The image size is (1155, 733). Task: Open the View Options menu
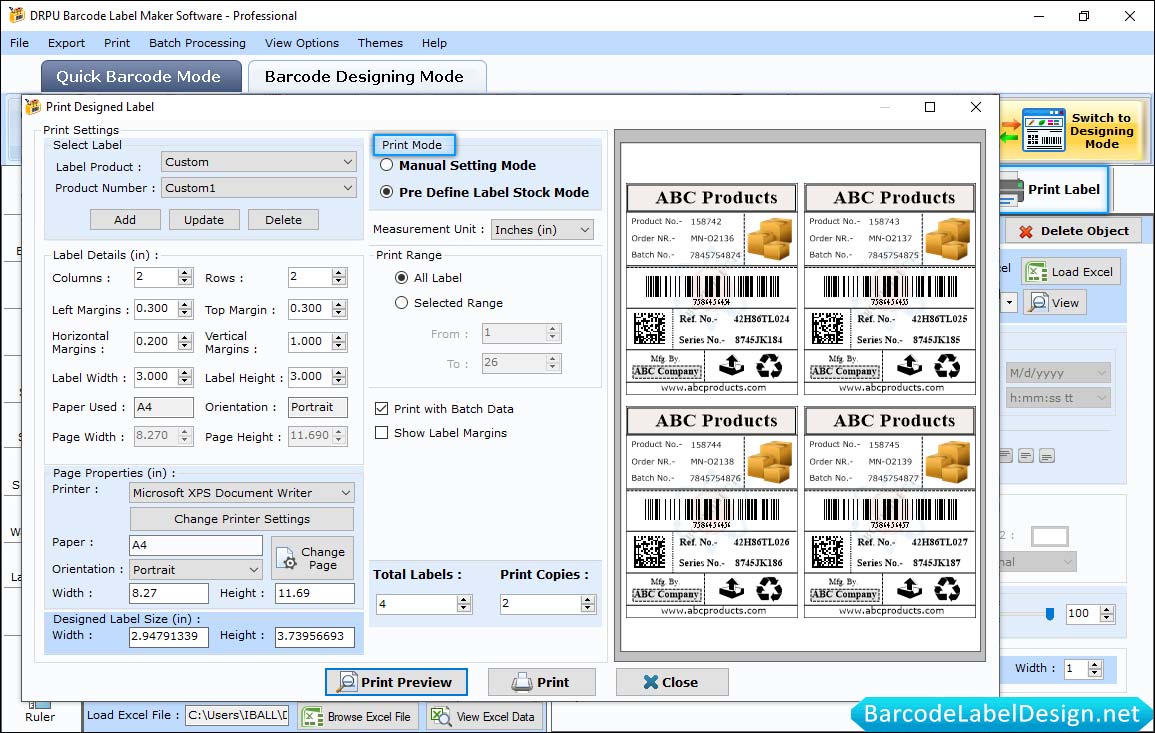[302, 43]
